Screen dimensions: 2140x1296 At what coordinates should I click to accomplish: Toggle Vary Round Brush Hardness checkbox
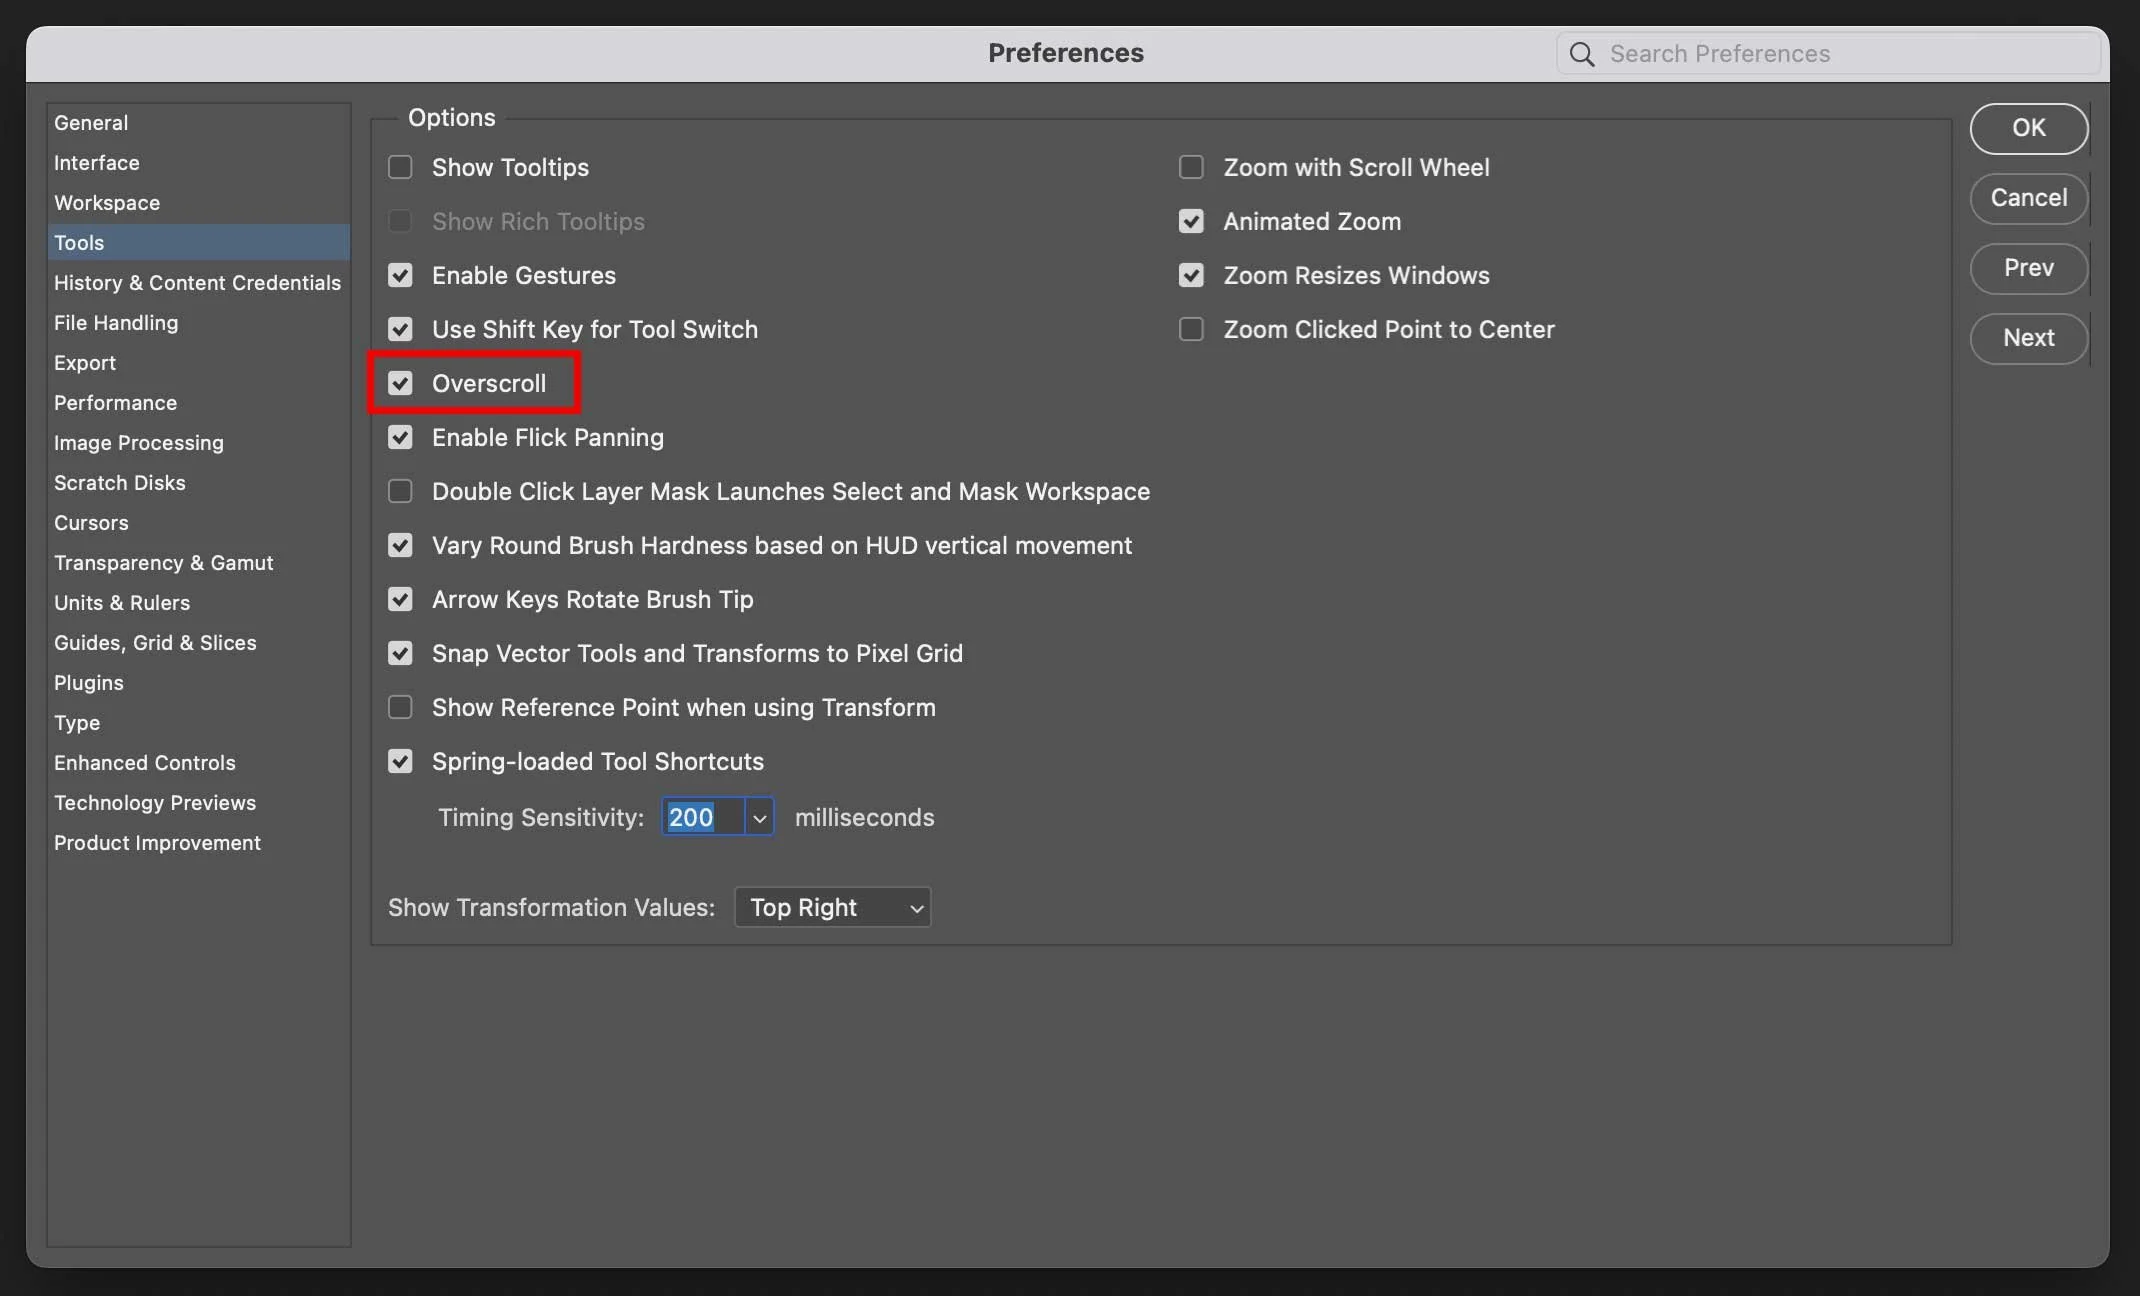click(x=400, y=545)
